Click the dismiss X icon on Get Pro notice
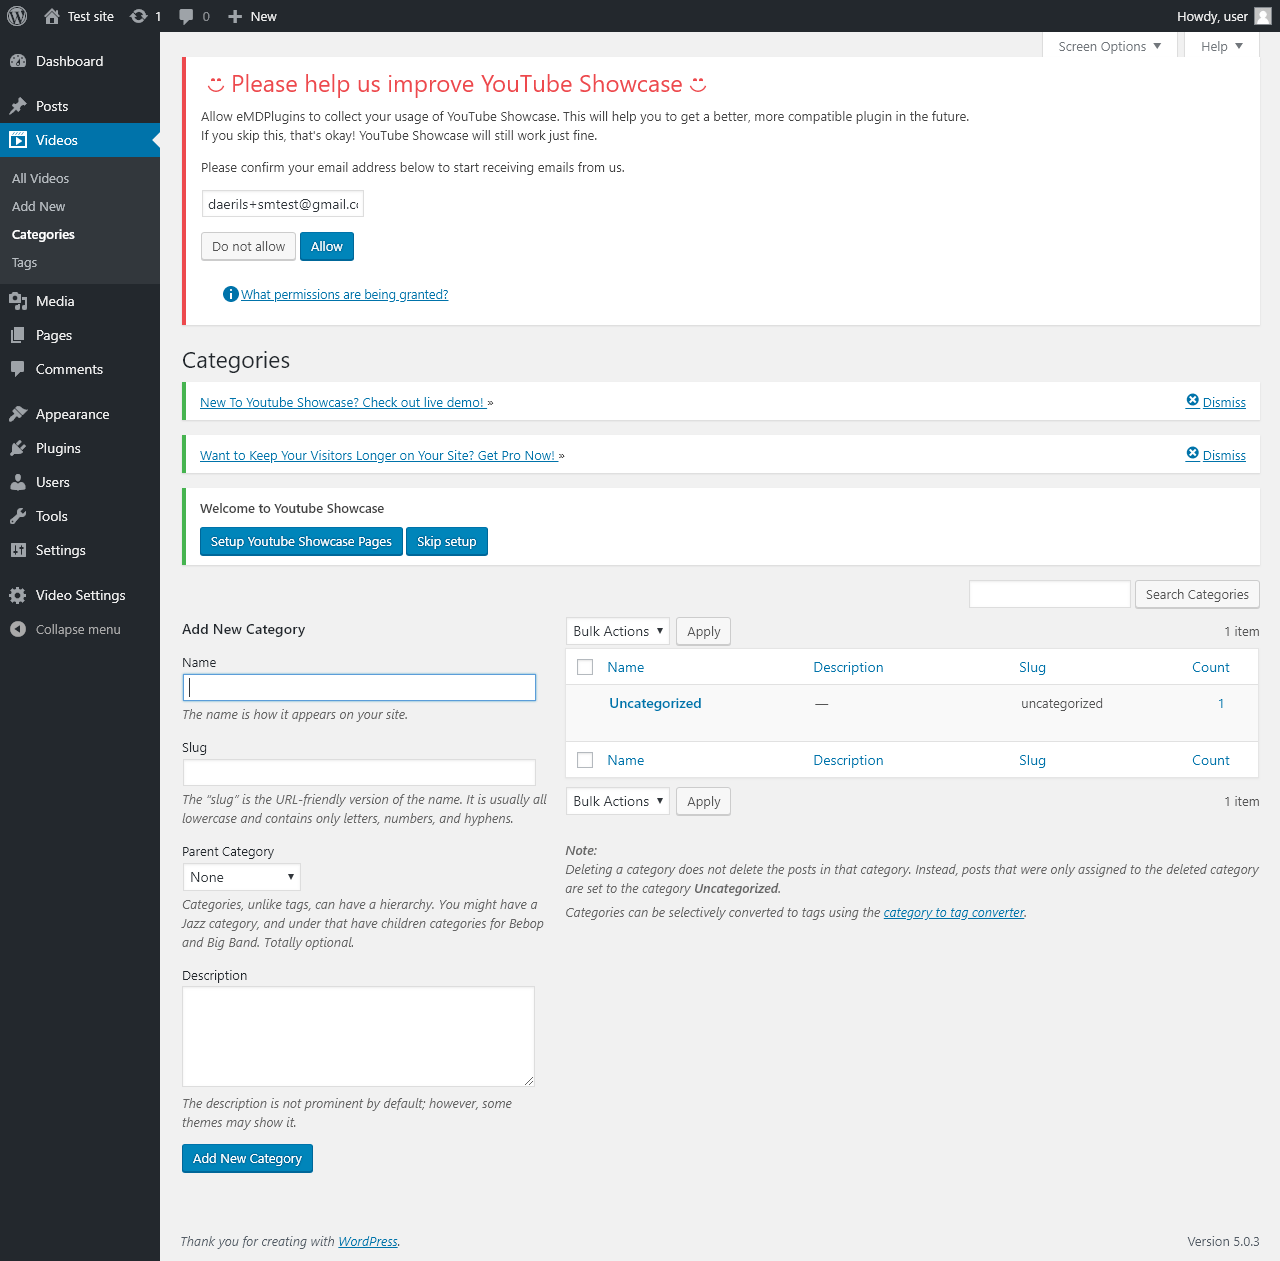The height and width of the screenshot is (1261, 1280). (1193, 454)
